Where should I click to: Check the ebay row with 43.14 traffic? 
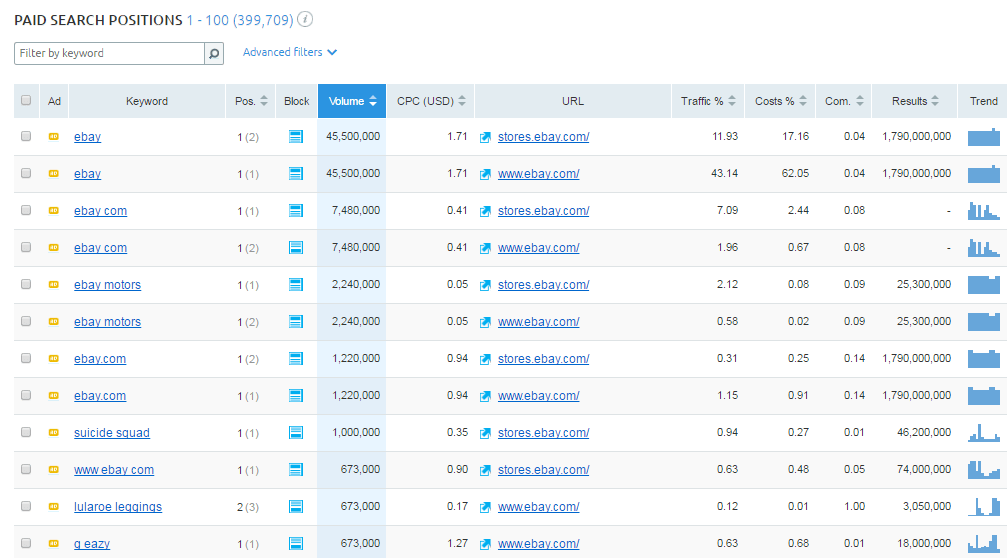(x=26, y=173)
